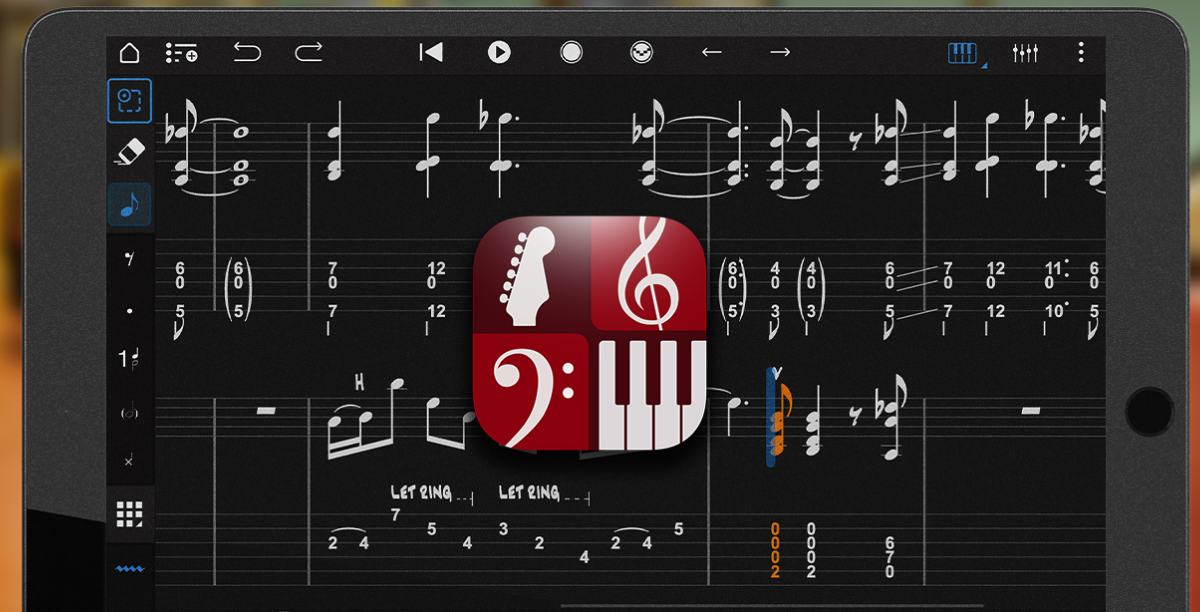Screen dimensions: 1200x612
Task: Go to the home screen icon
Action: coord(129,53)
